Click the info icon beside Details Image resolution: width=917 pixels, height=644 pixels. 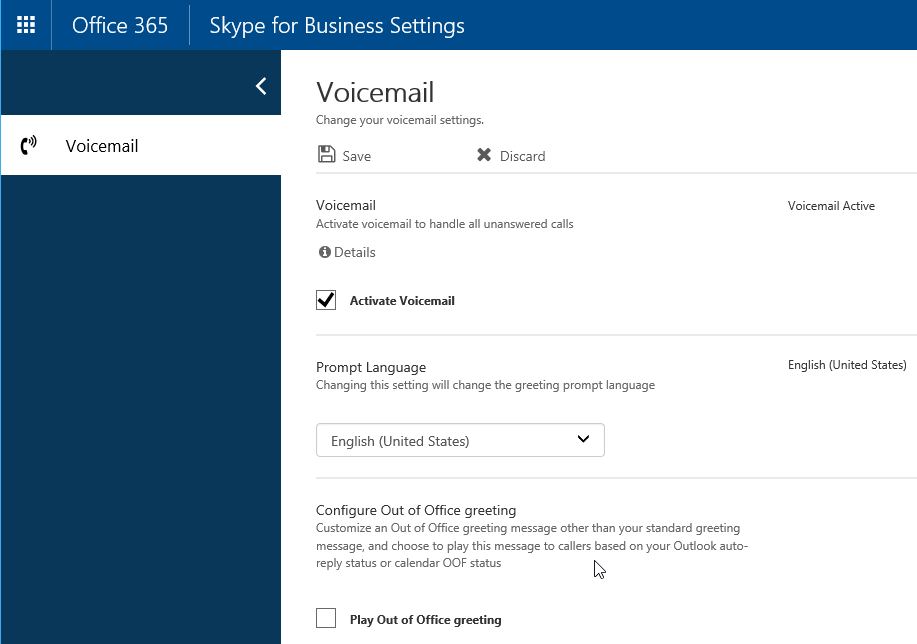click(324, 252)
